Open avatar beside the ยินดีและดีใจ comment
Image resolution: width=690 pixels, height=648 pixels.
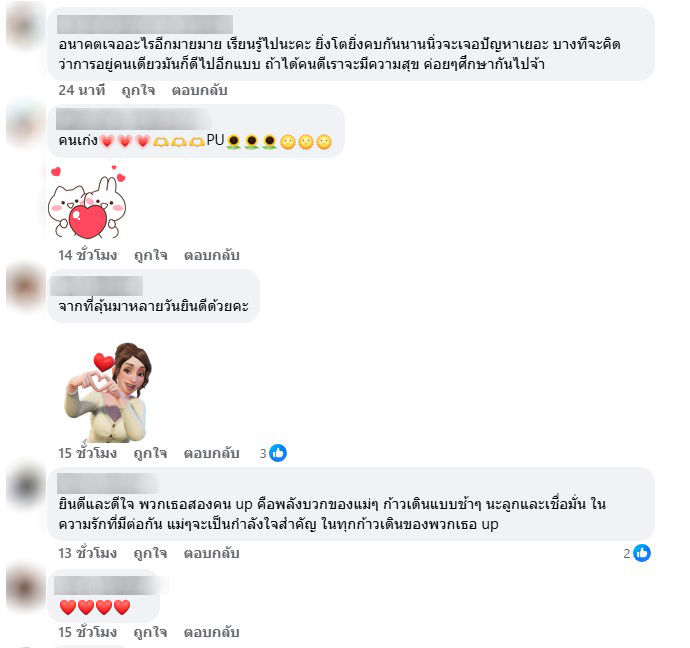click(x=24, y=485)
